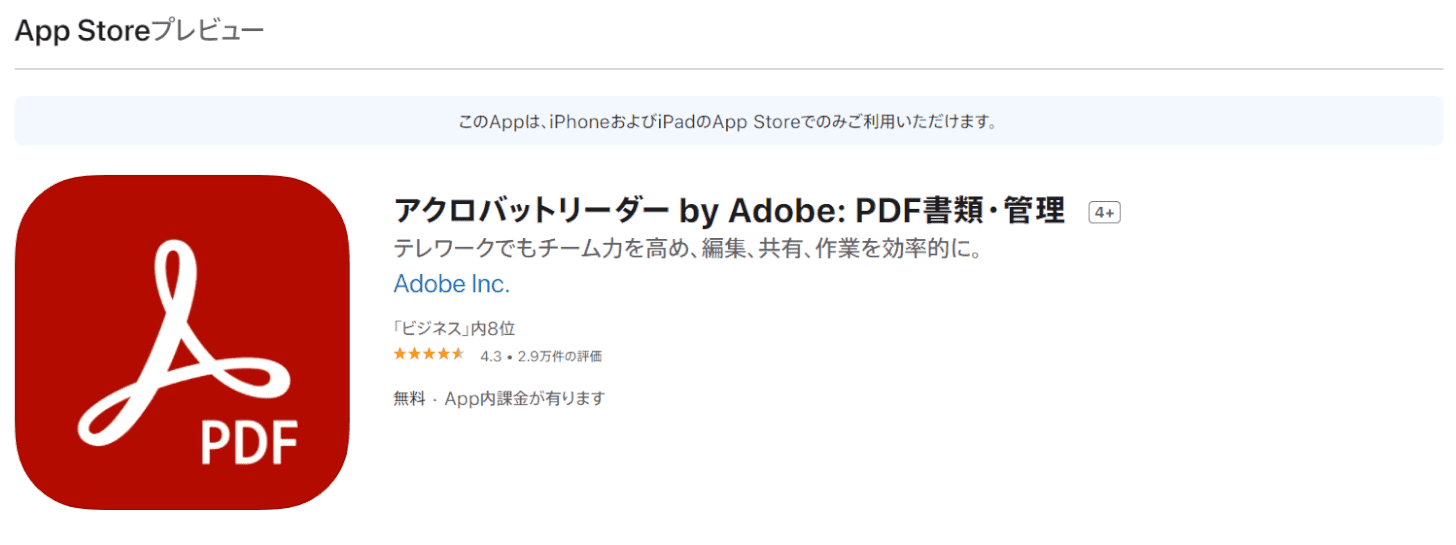Click the アクロバットリーダー by Adobe app title
Image resolution: width=1456 pixels, height=545 pixels.
coord(729,211)
